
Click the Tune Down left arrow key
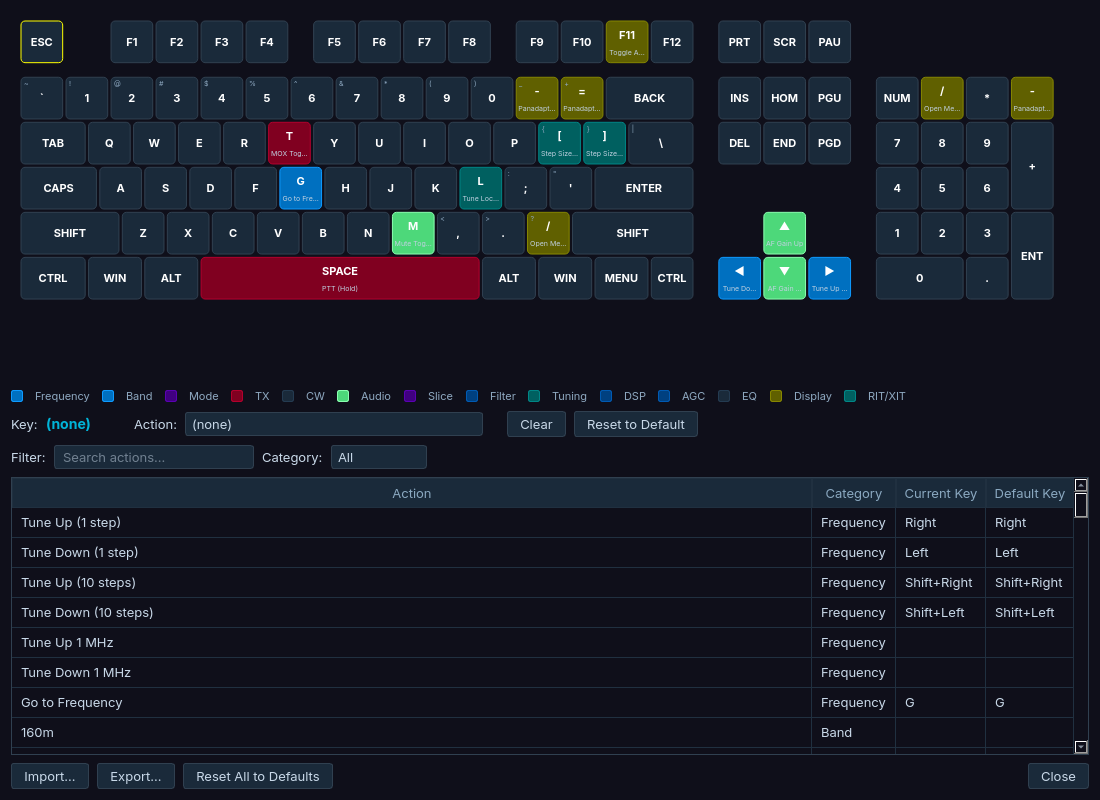[x=739, y=278]
